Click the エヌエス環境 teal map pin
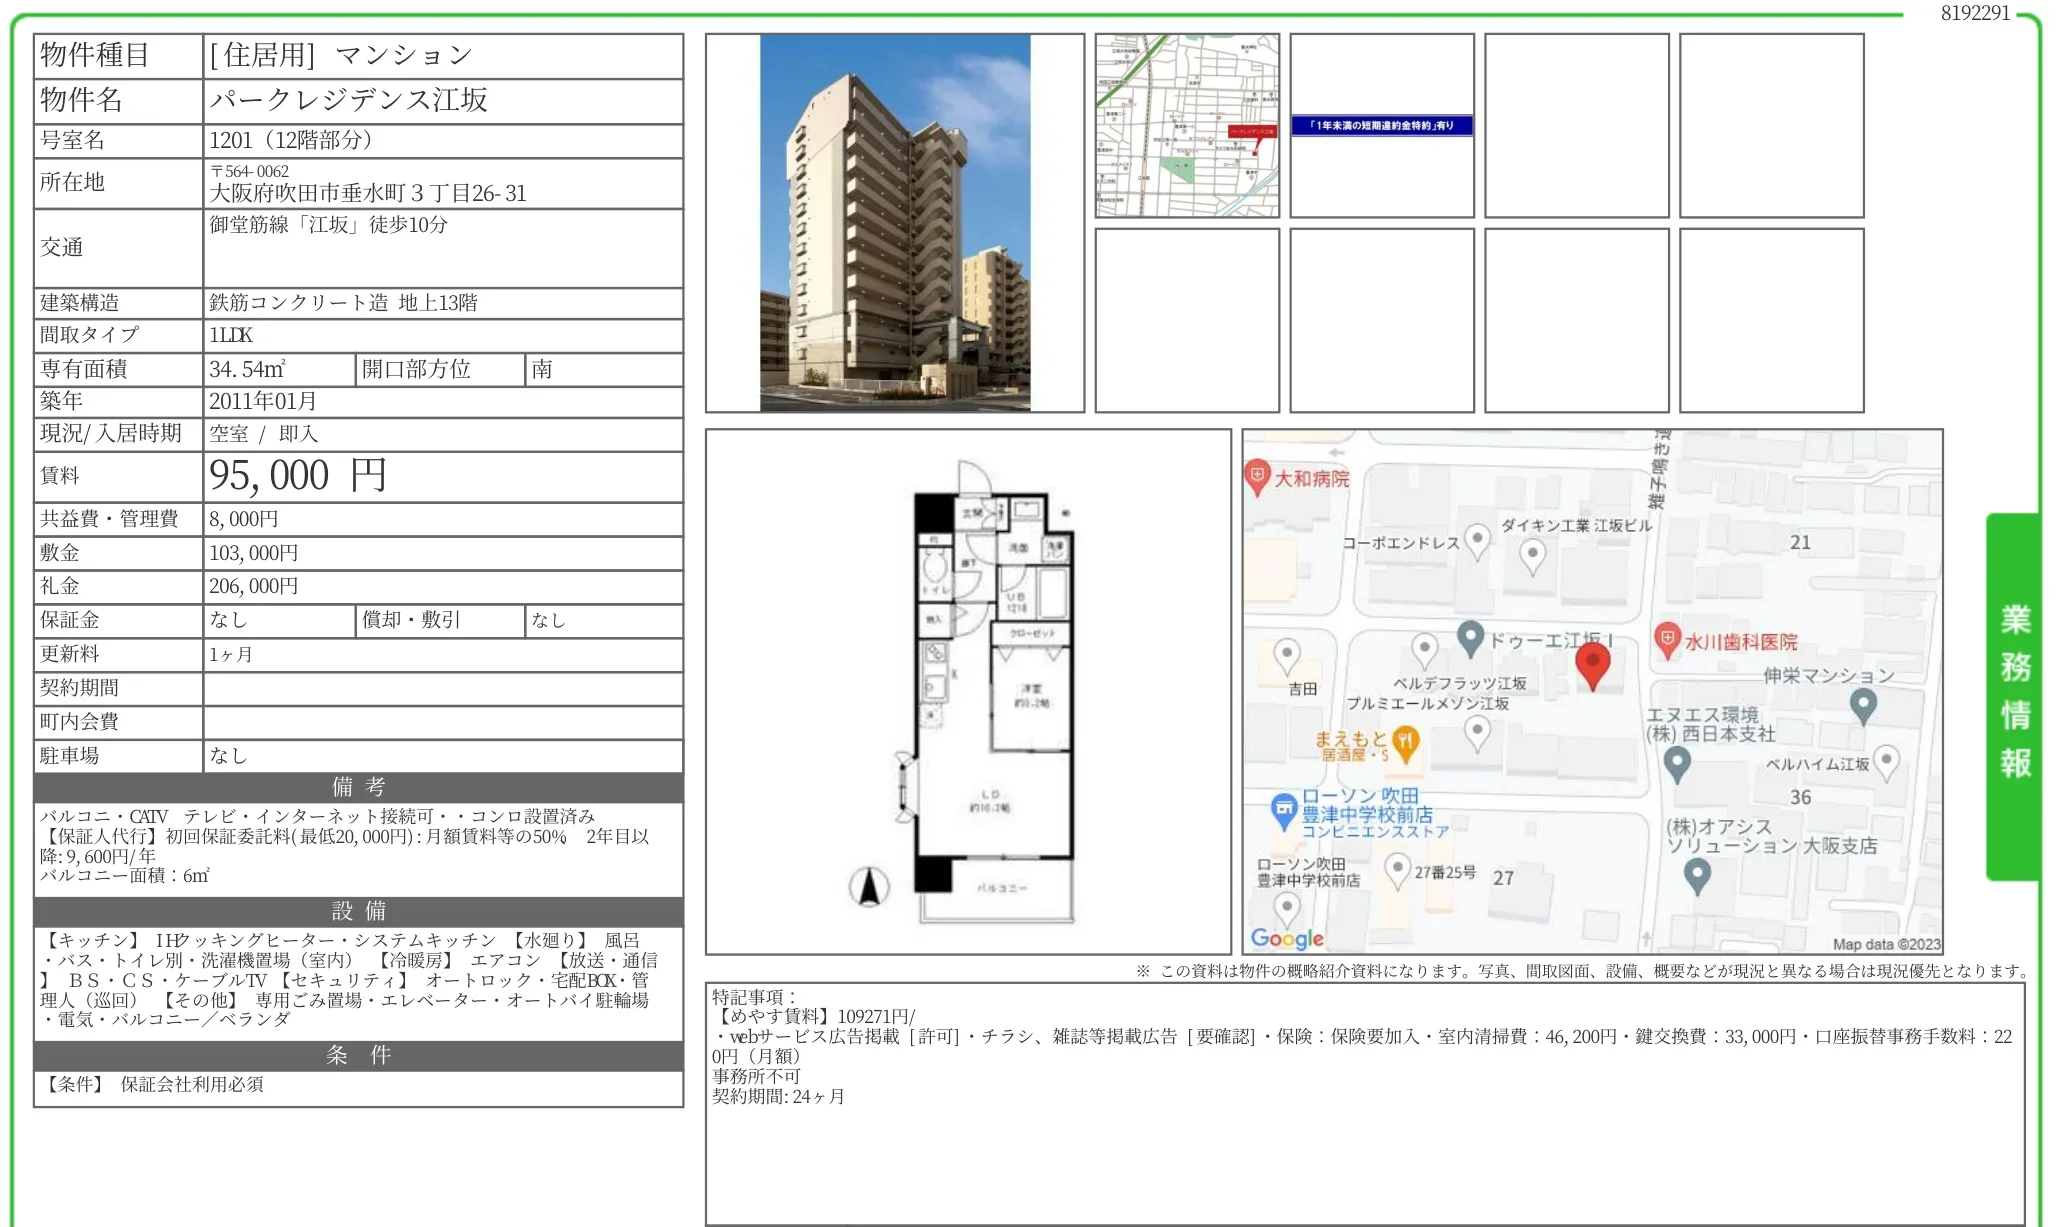The height and width of the screenshot is (1227, 2056). point(1676,764)
